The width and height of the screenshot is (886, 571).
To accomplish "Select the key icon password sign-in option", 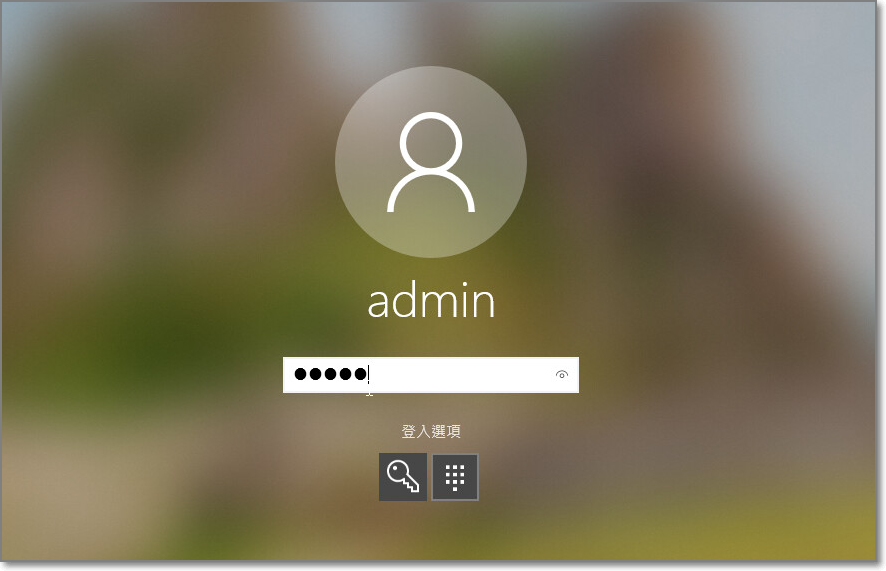I will pyautogui.click(x=403, y=477).
